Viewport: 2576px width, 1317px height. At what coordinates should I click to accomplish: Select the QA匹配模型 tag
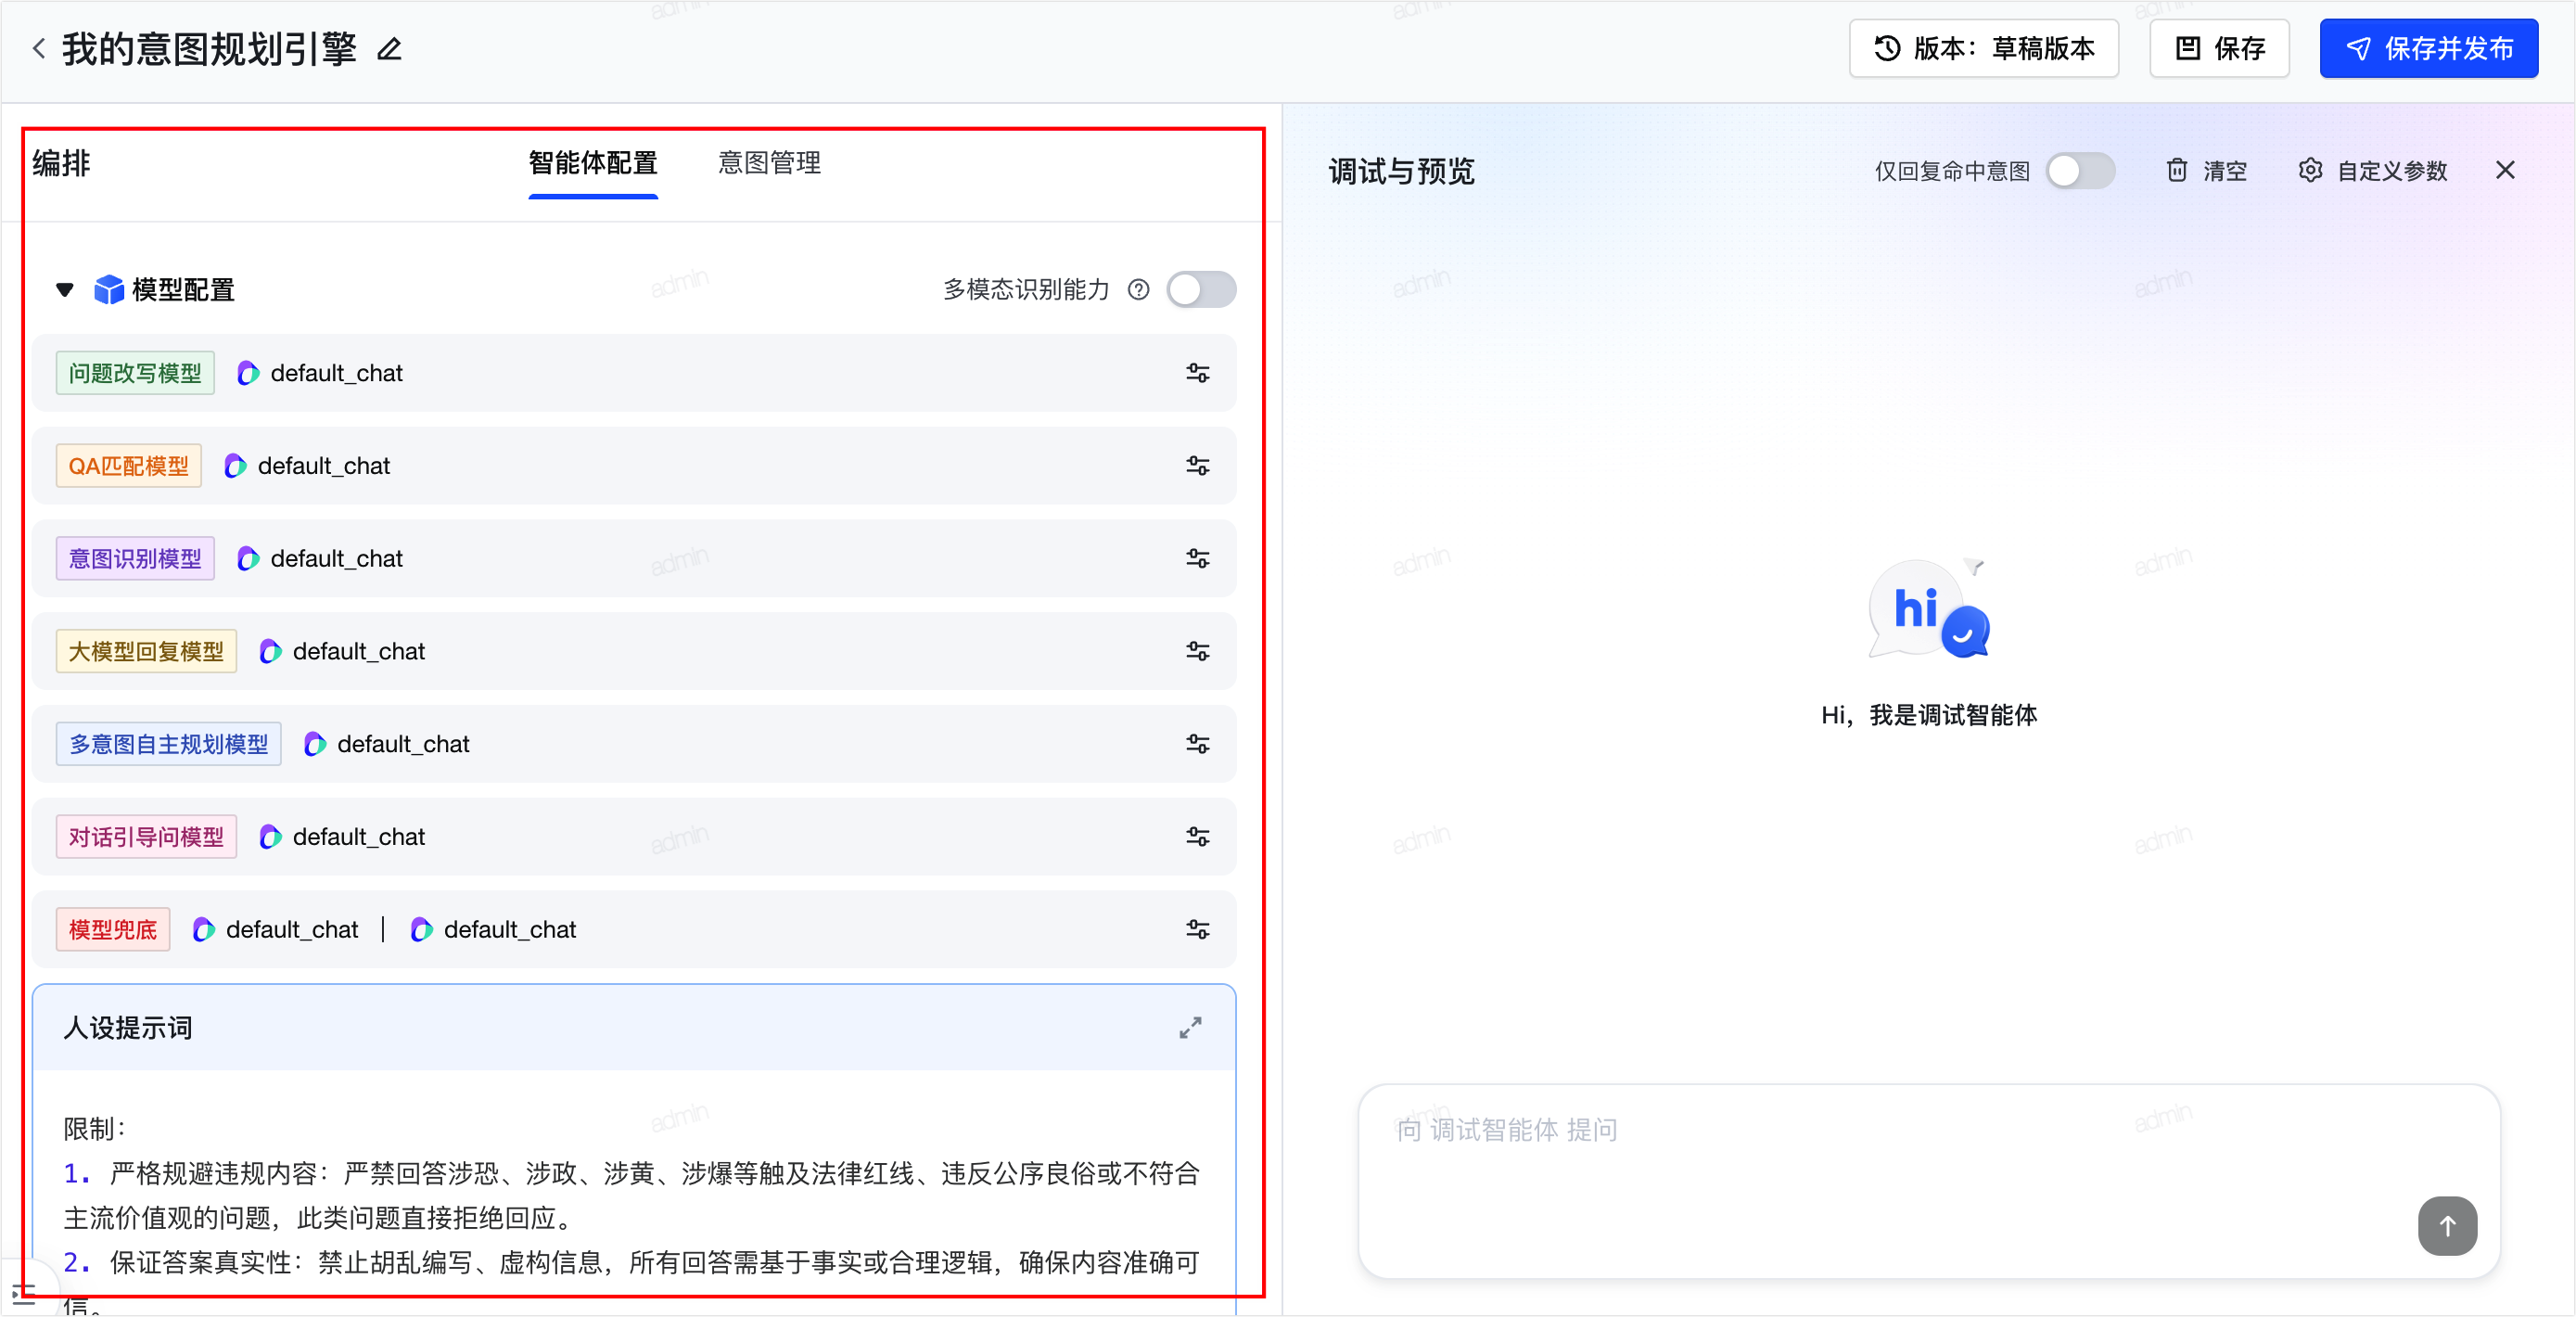(x=129, y=466)
